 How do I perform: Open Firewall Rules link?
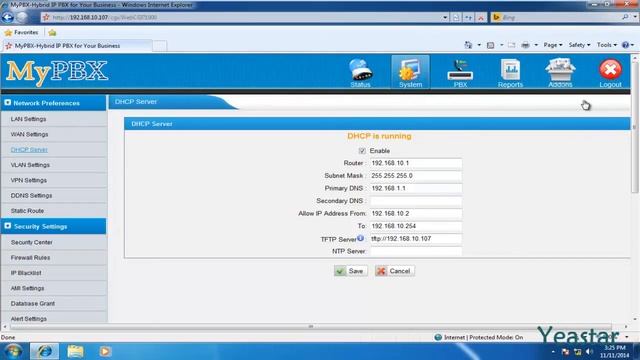[30, 258]
